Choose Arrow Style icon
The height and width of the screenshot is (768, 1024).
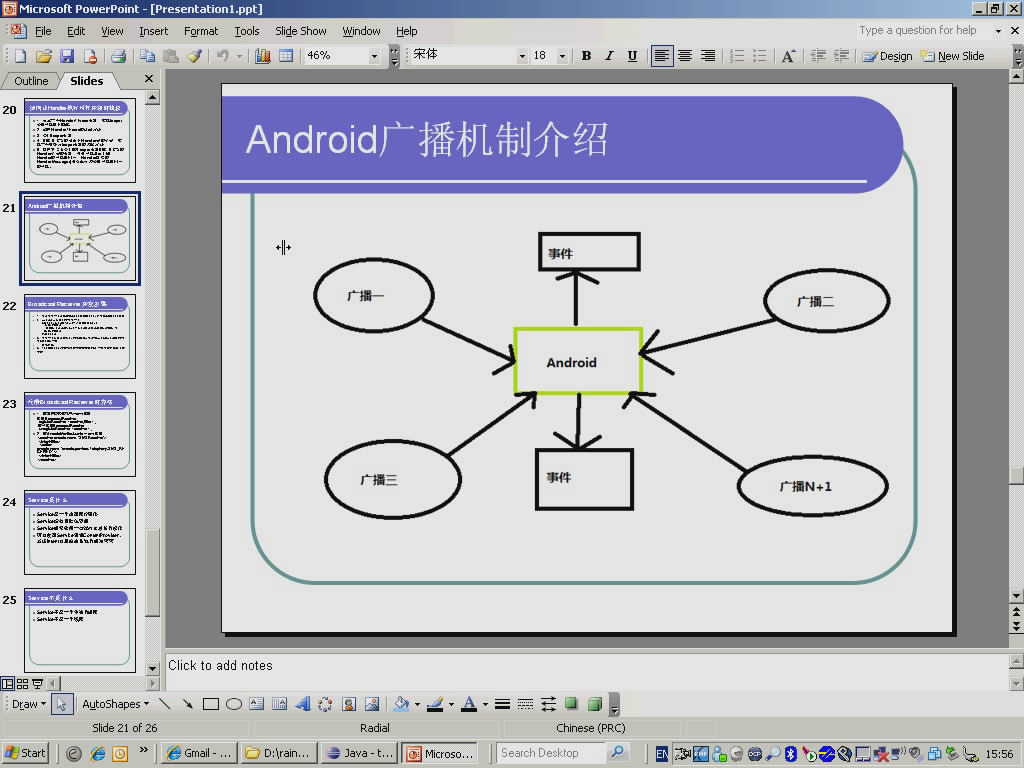tap(549, 704)
